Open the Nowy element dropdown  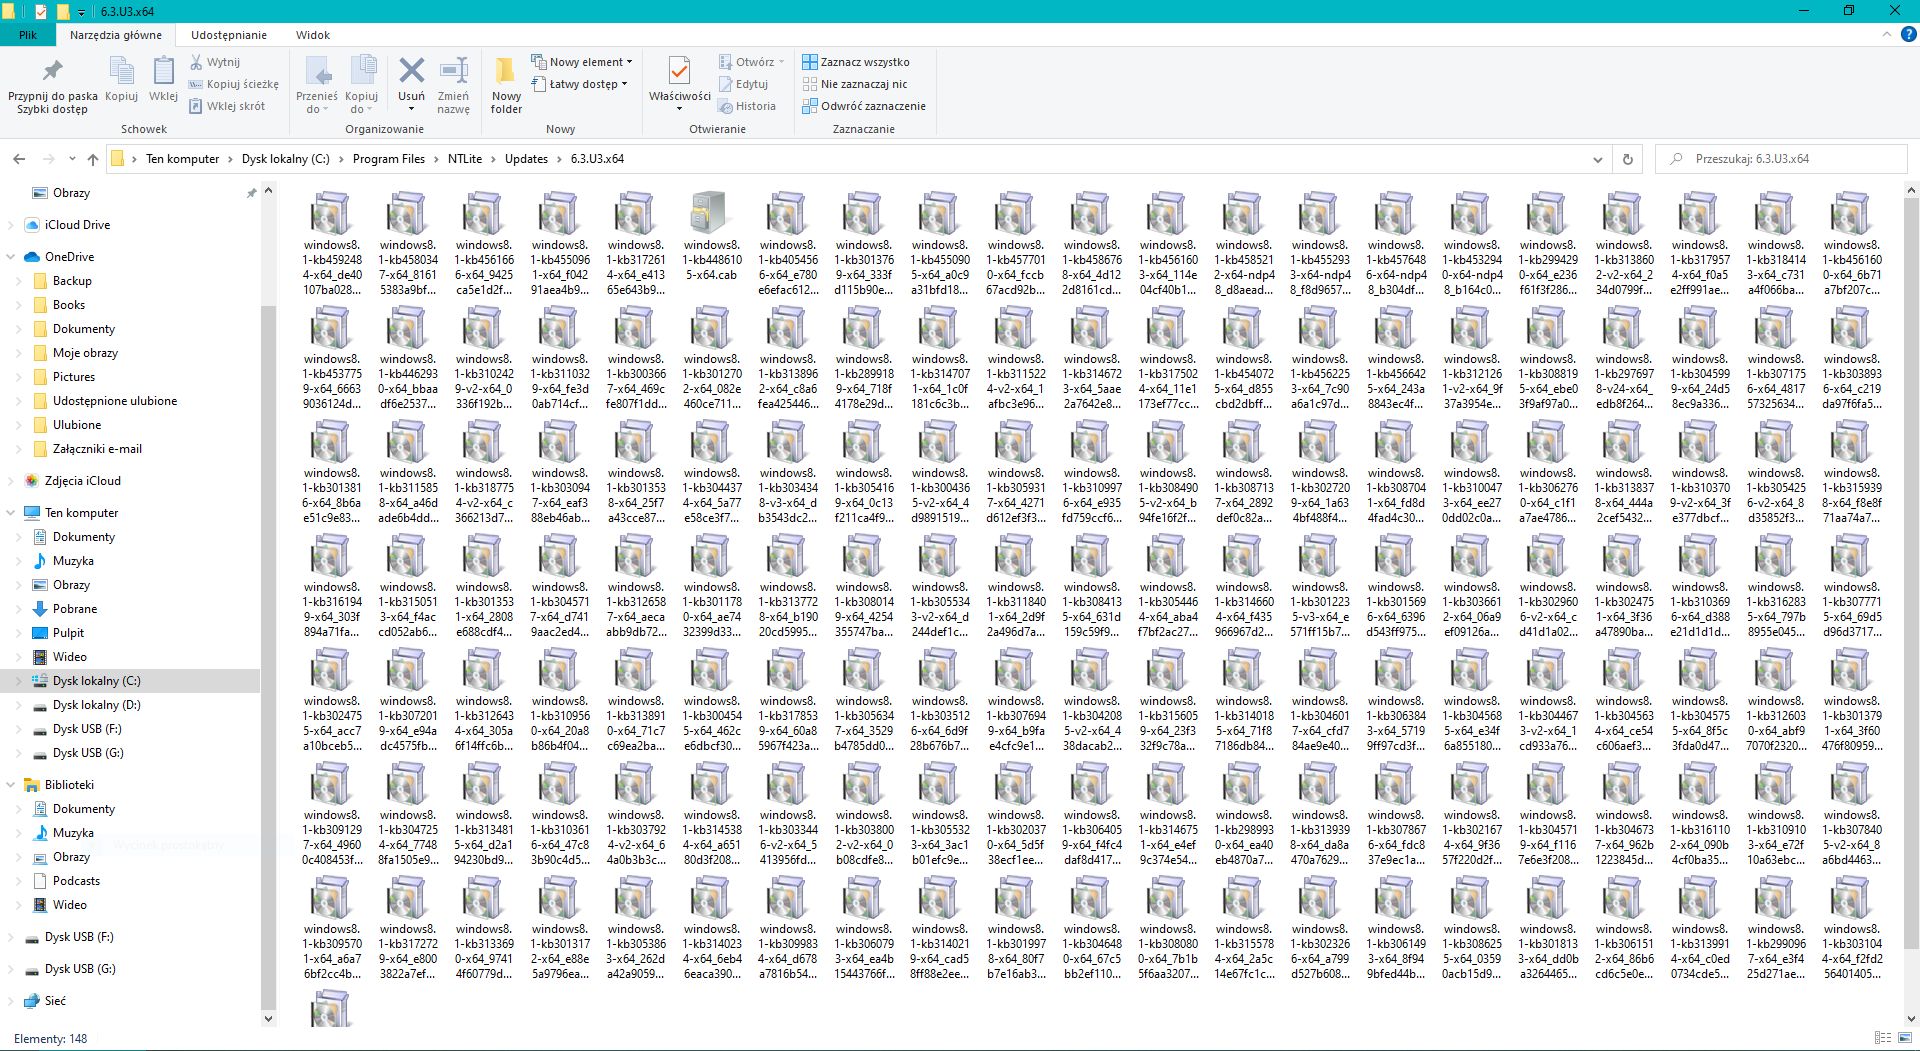(x=581, y=62)
